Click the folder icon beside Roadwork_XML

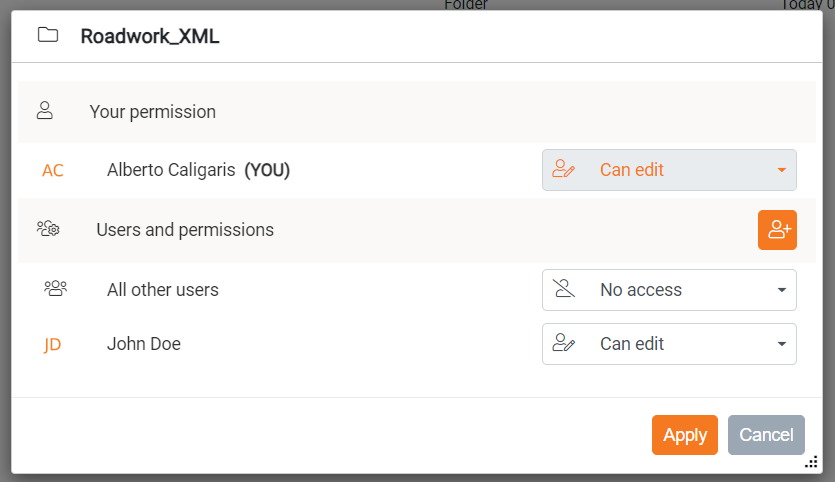point(47,36)
